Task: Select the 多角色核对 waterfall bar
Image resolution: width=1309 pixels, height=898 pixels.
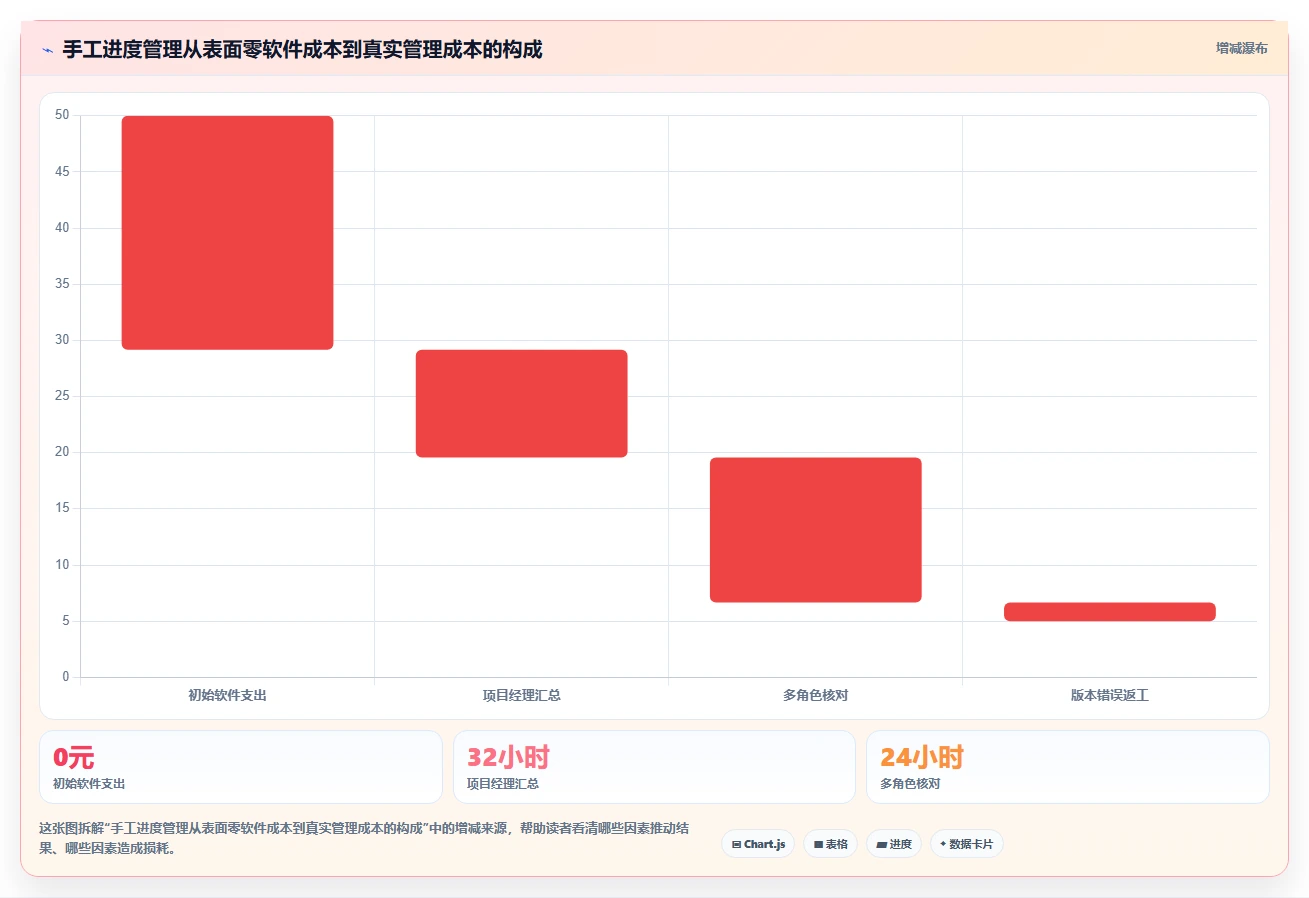Action: pyautogui.click(x=816, y=530)
